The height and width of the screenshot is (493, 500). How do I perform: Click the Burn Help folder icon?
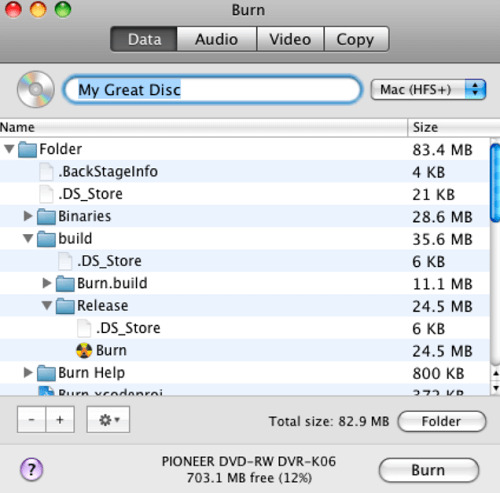coord(46,373)
